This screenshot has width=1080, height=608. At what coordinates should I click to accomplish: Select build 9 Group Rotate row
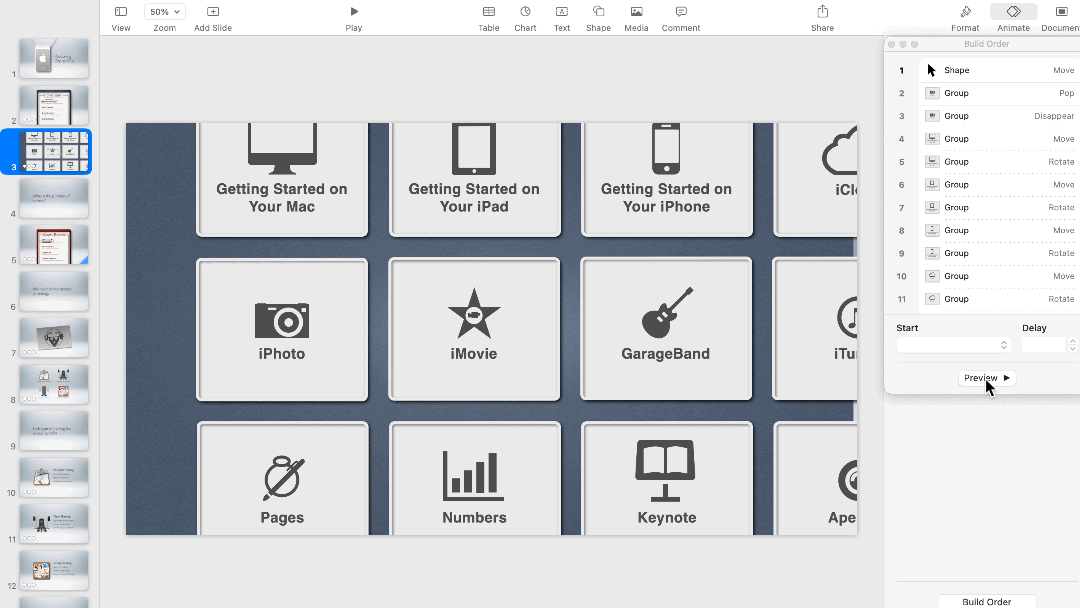(999, 253)
